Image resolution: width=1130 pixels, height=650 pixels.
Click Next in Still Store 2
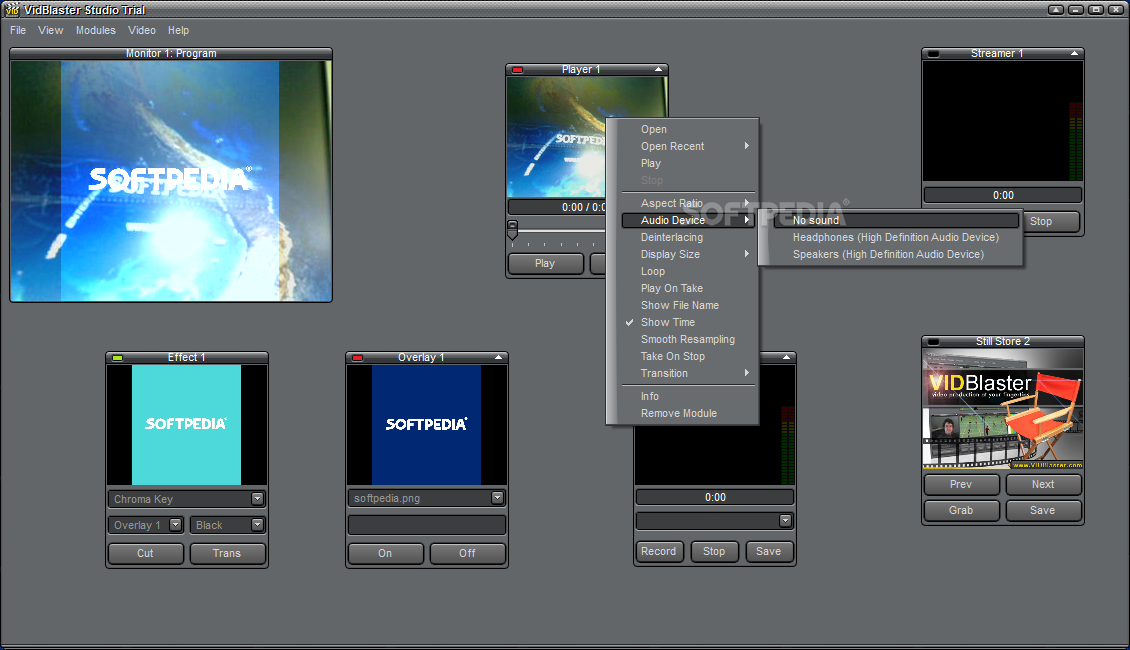pos(1044,484)
